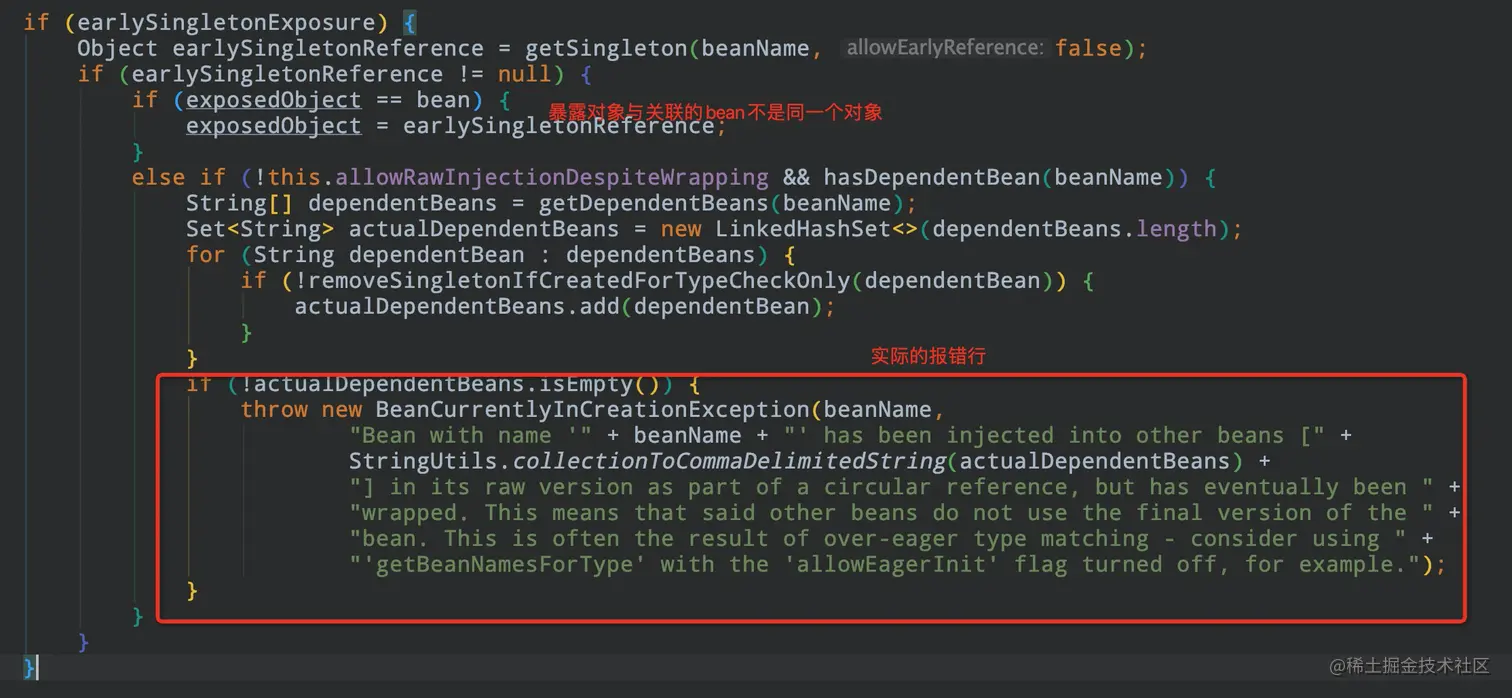The width and height of the screenshot is (1512, 698).
Task: Click the add method on actualDependentBeans
Action: [600, 306]
